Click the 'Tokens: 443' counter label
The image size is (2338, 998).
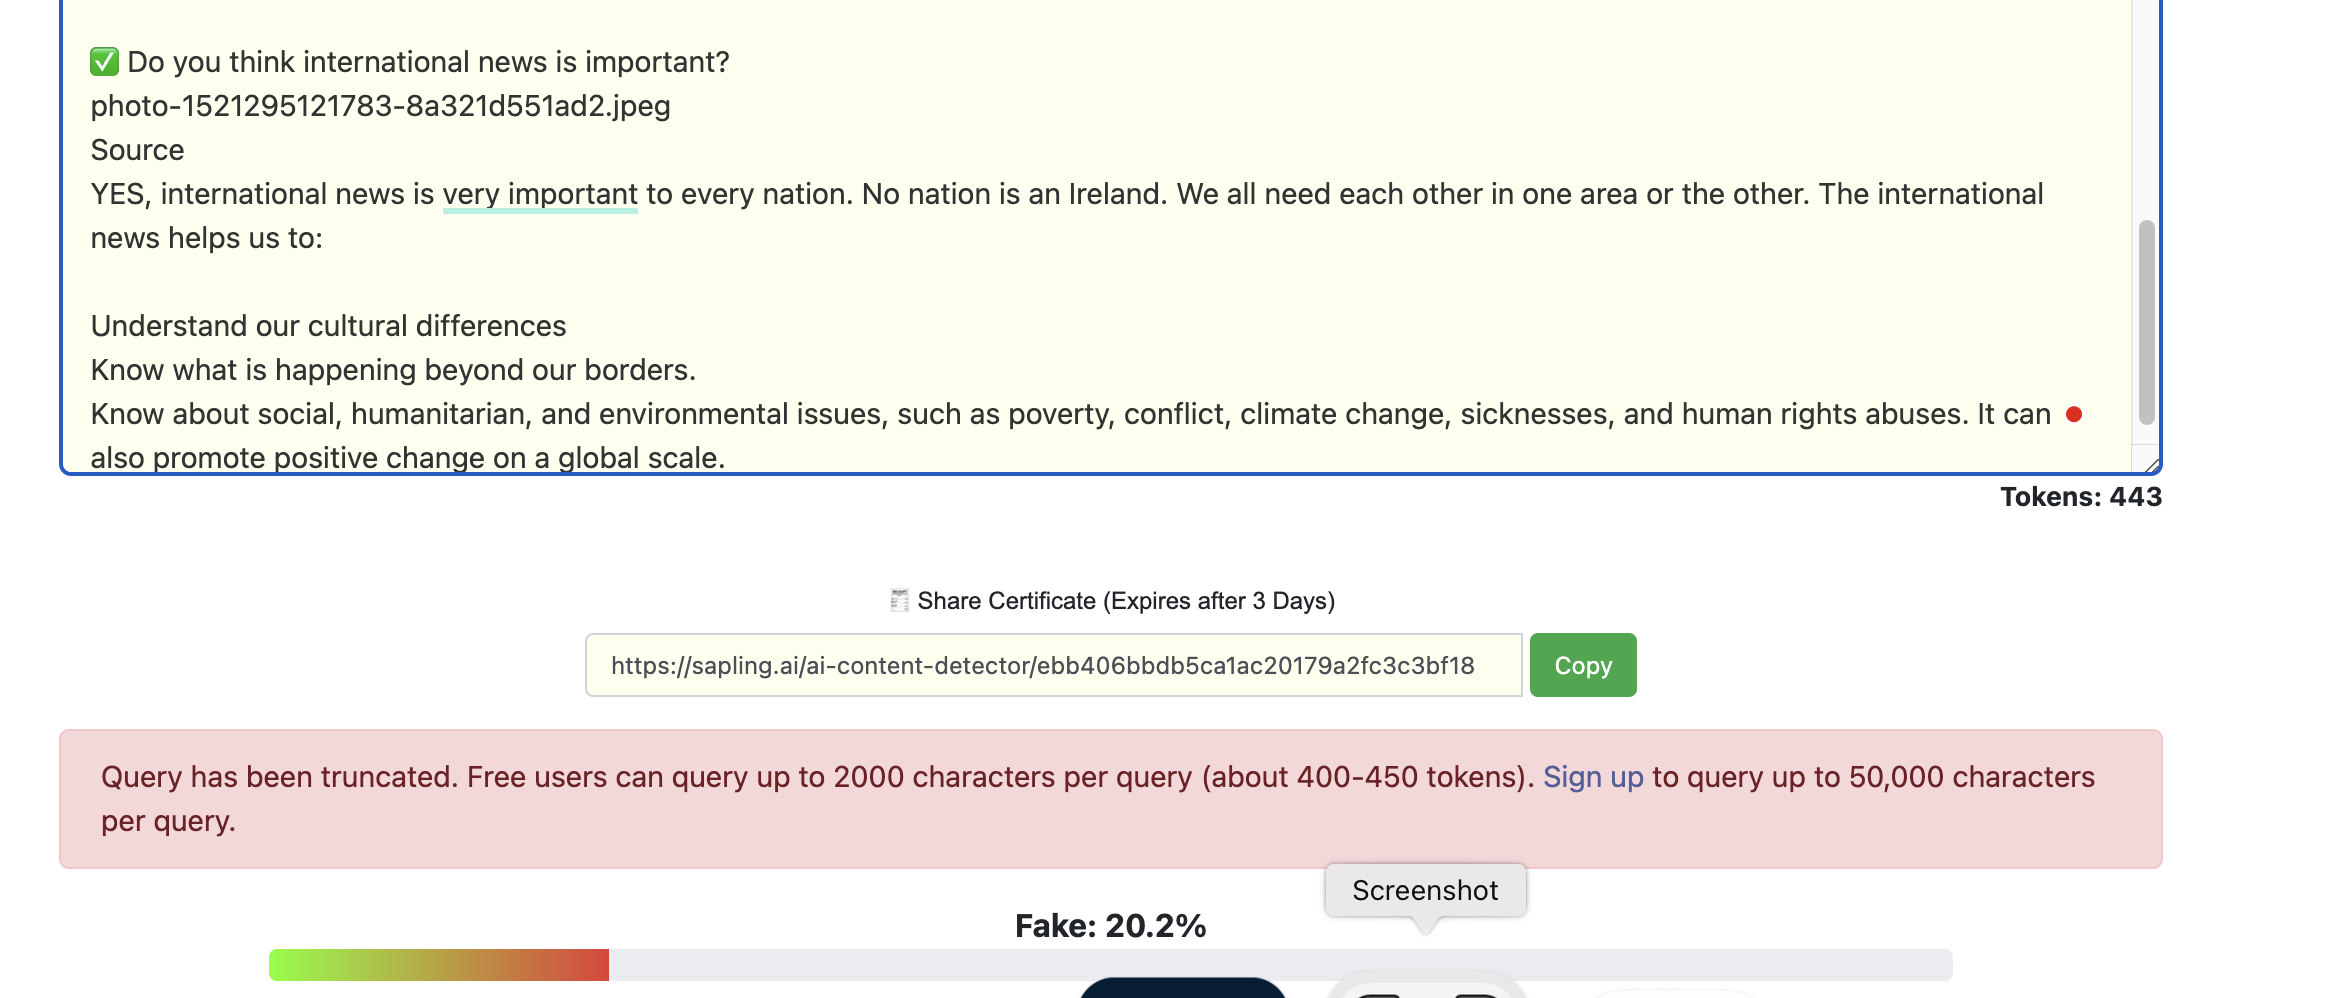click(2081, 497)
